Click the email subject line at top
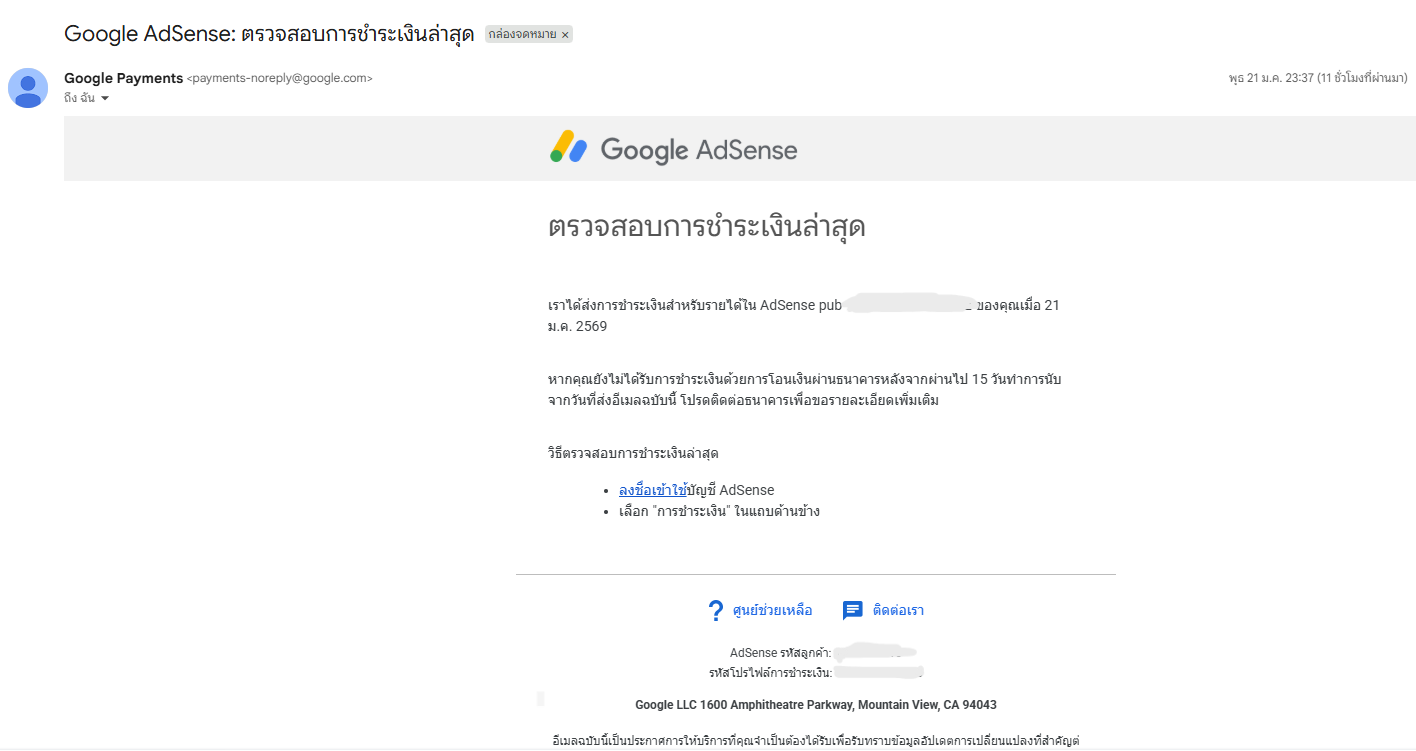This screenshot has height=751, width=1416. coord(269,34)
